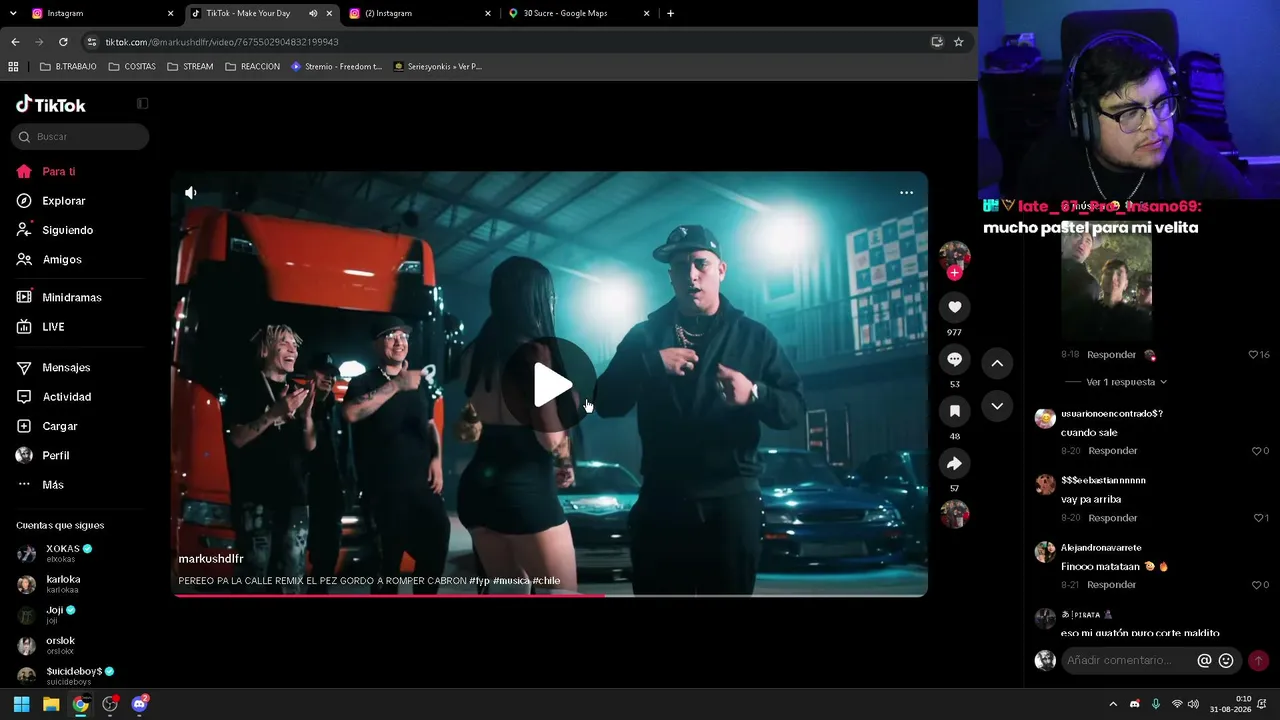Insert a mention with the @ icon
The image size is (1280, 720).
tap(1204, 660)
